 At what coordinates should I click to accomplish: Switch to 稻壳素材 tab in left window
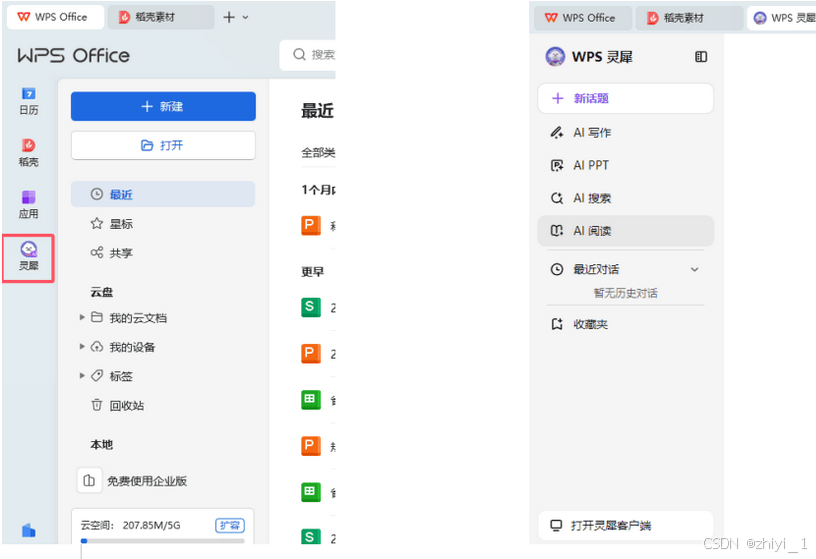click(x=160, y=17)
